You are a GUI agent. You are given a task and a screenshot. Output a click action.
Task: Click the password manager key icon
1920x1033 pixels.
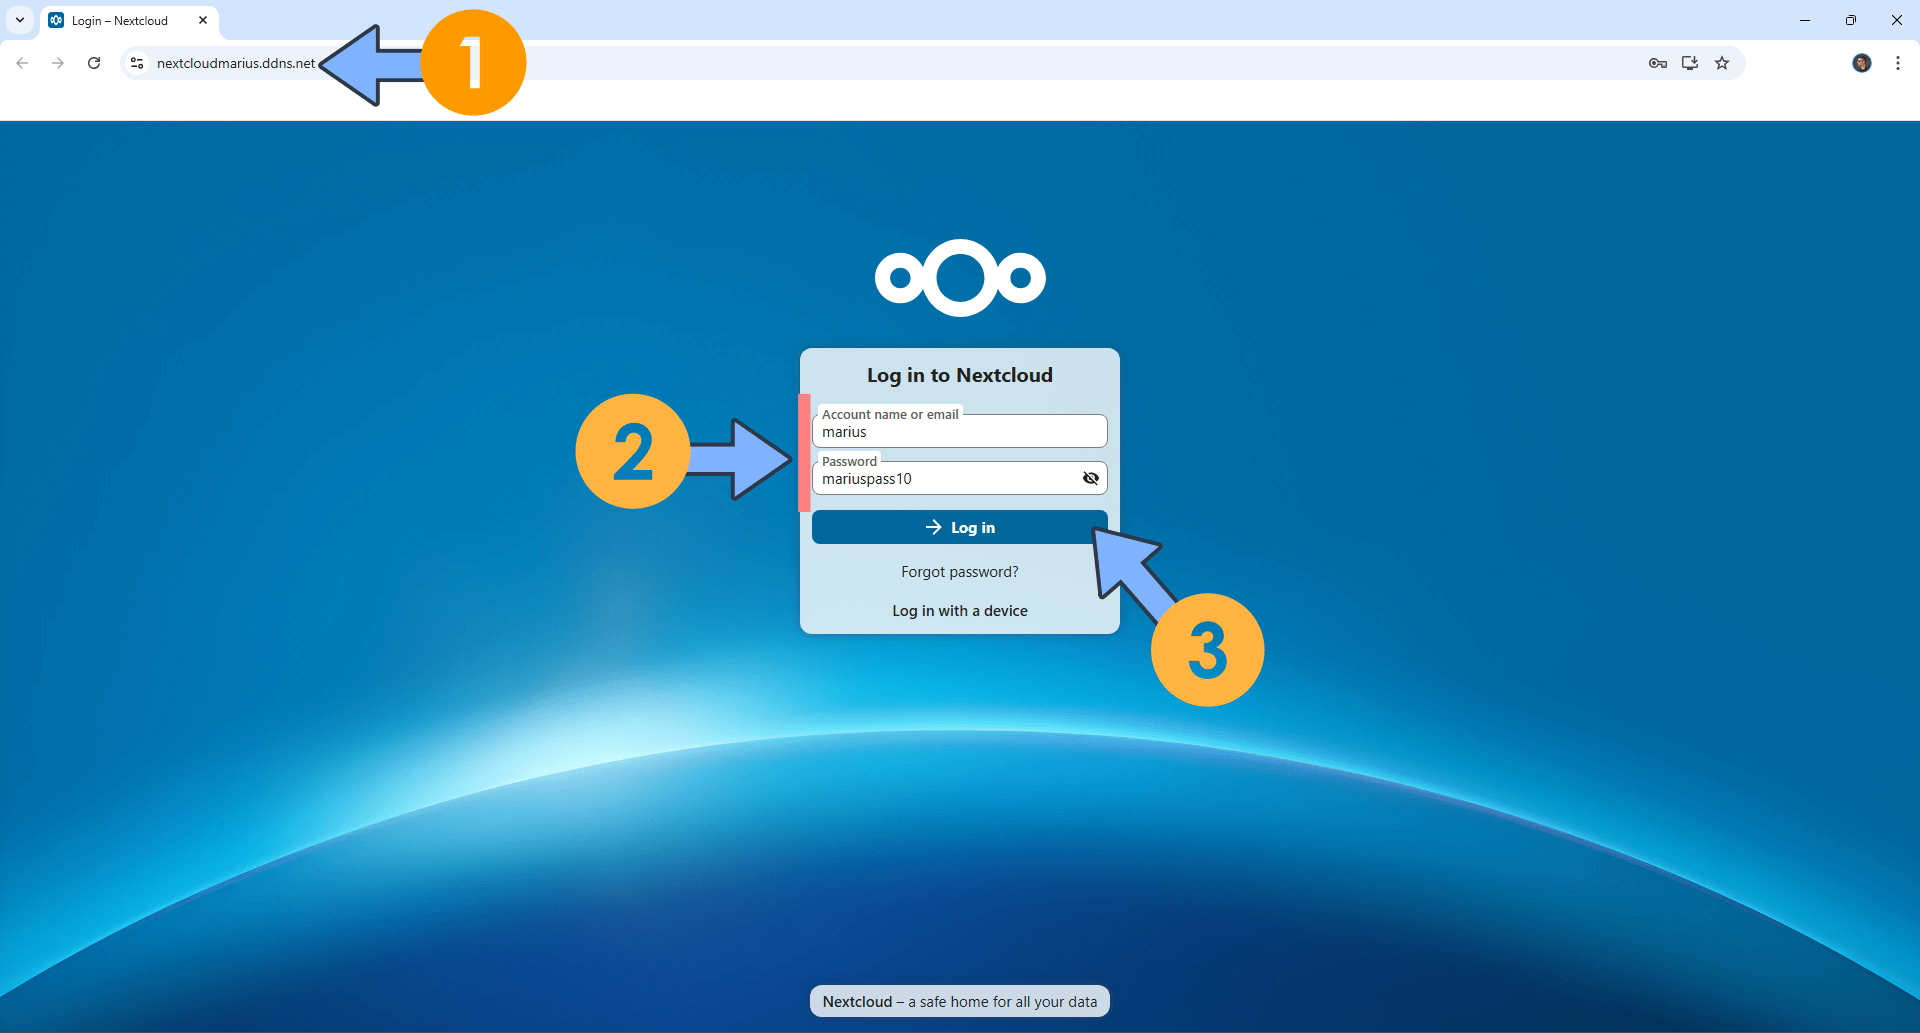[1657, 63]
